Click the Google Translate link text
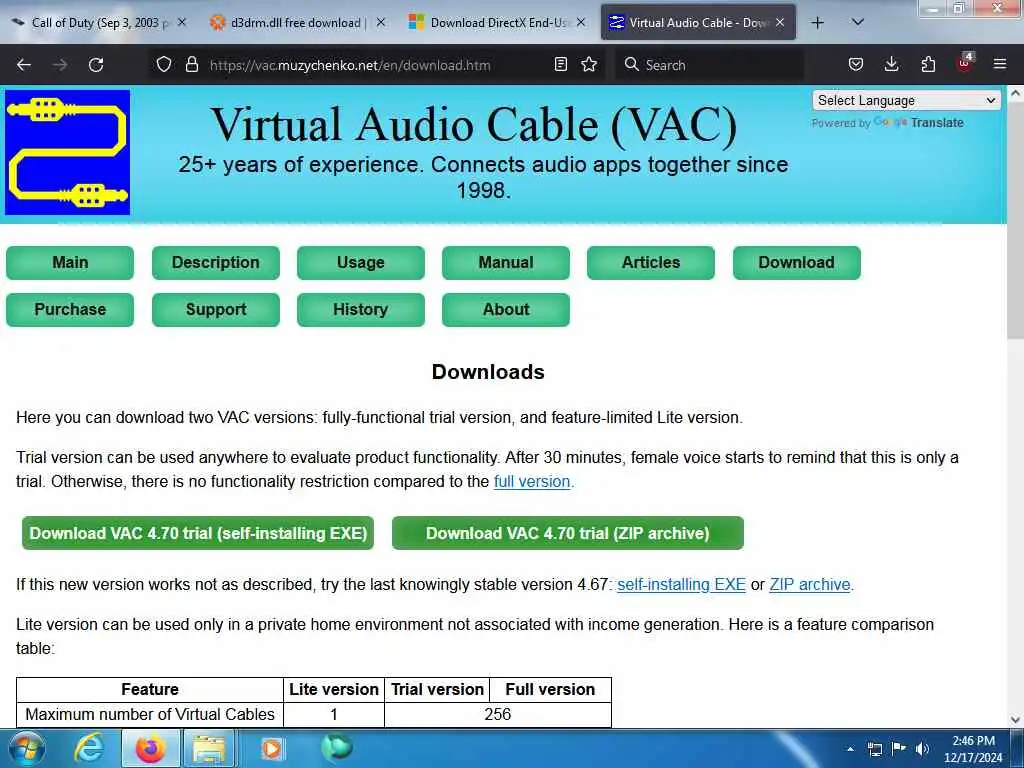 [920, 122]
